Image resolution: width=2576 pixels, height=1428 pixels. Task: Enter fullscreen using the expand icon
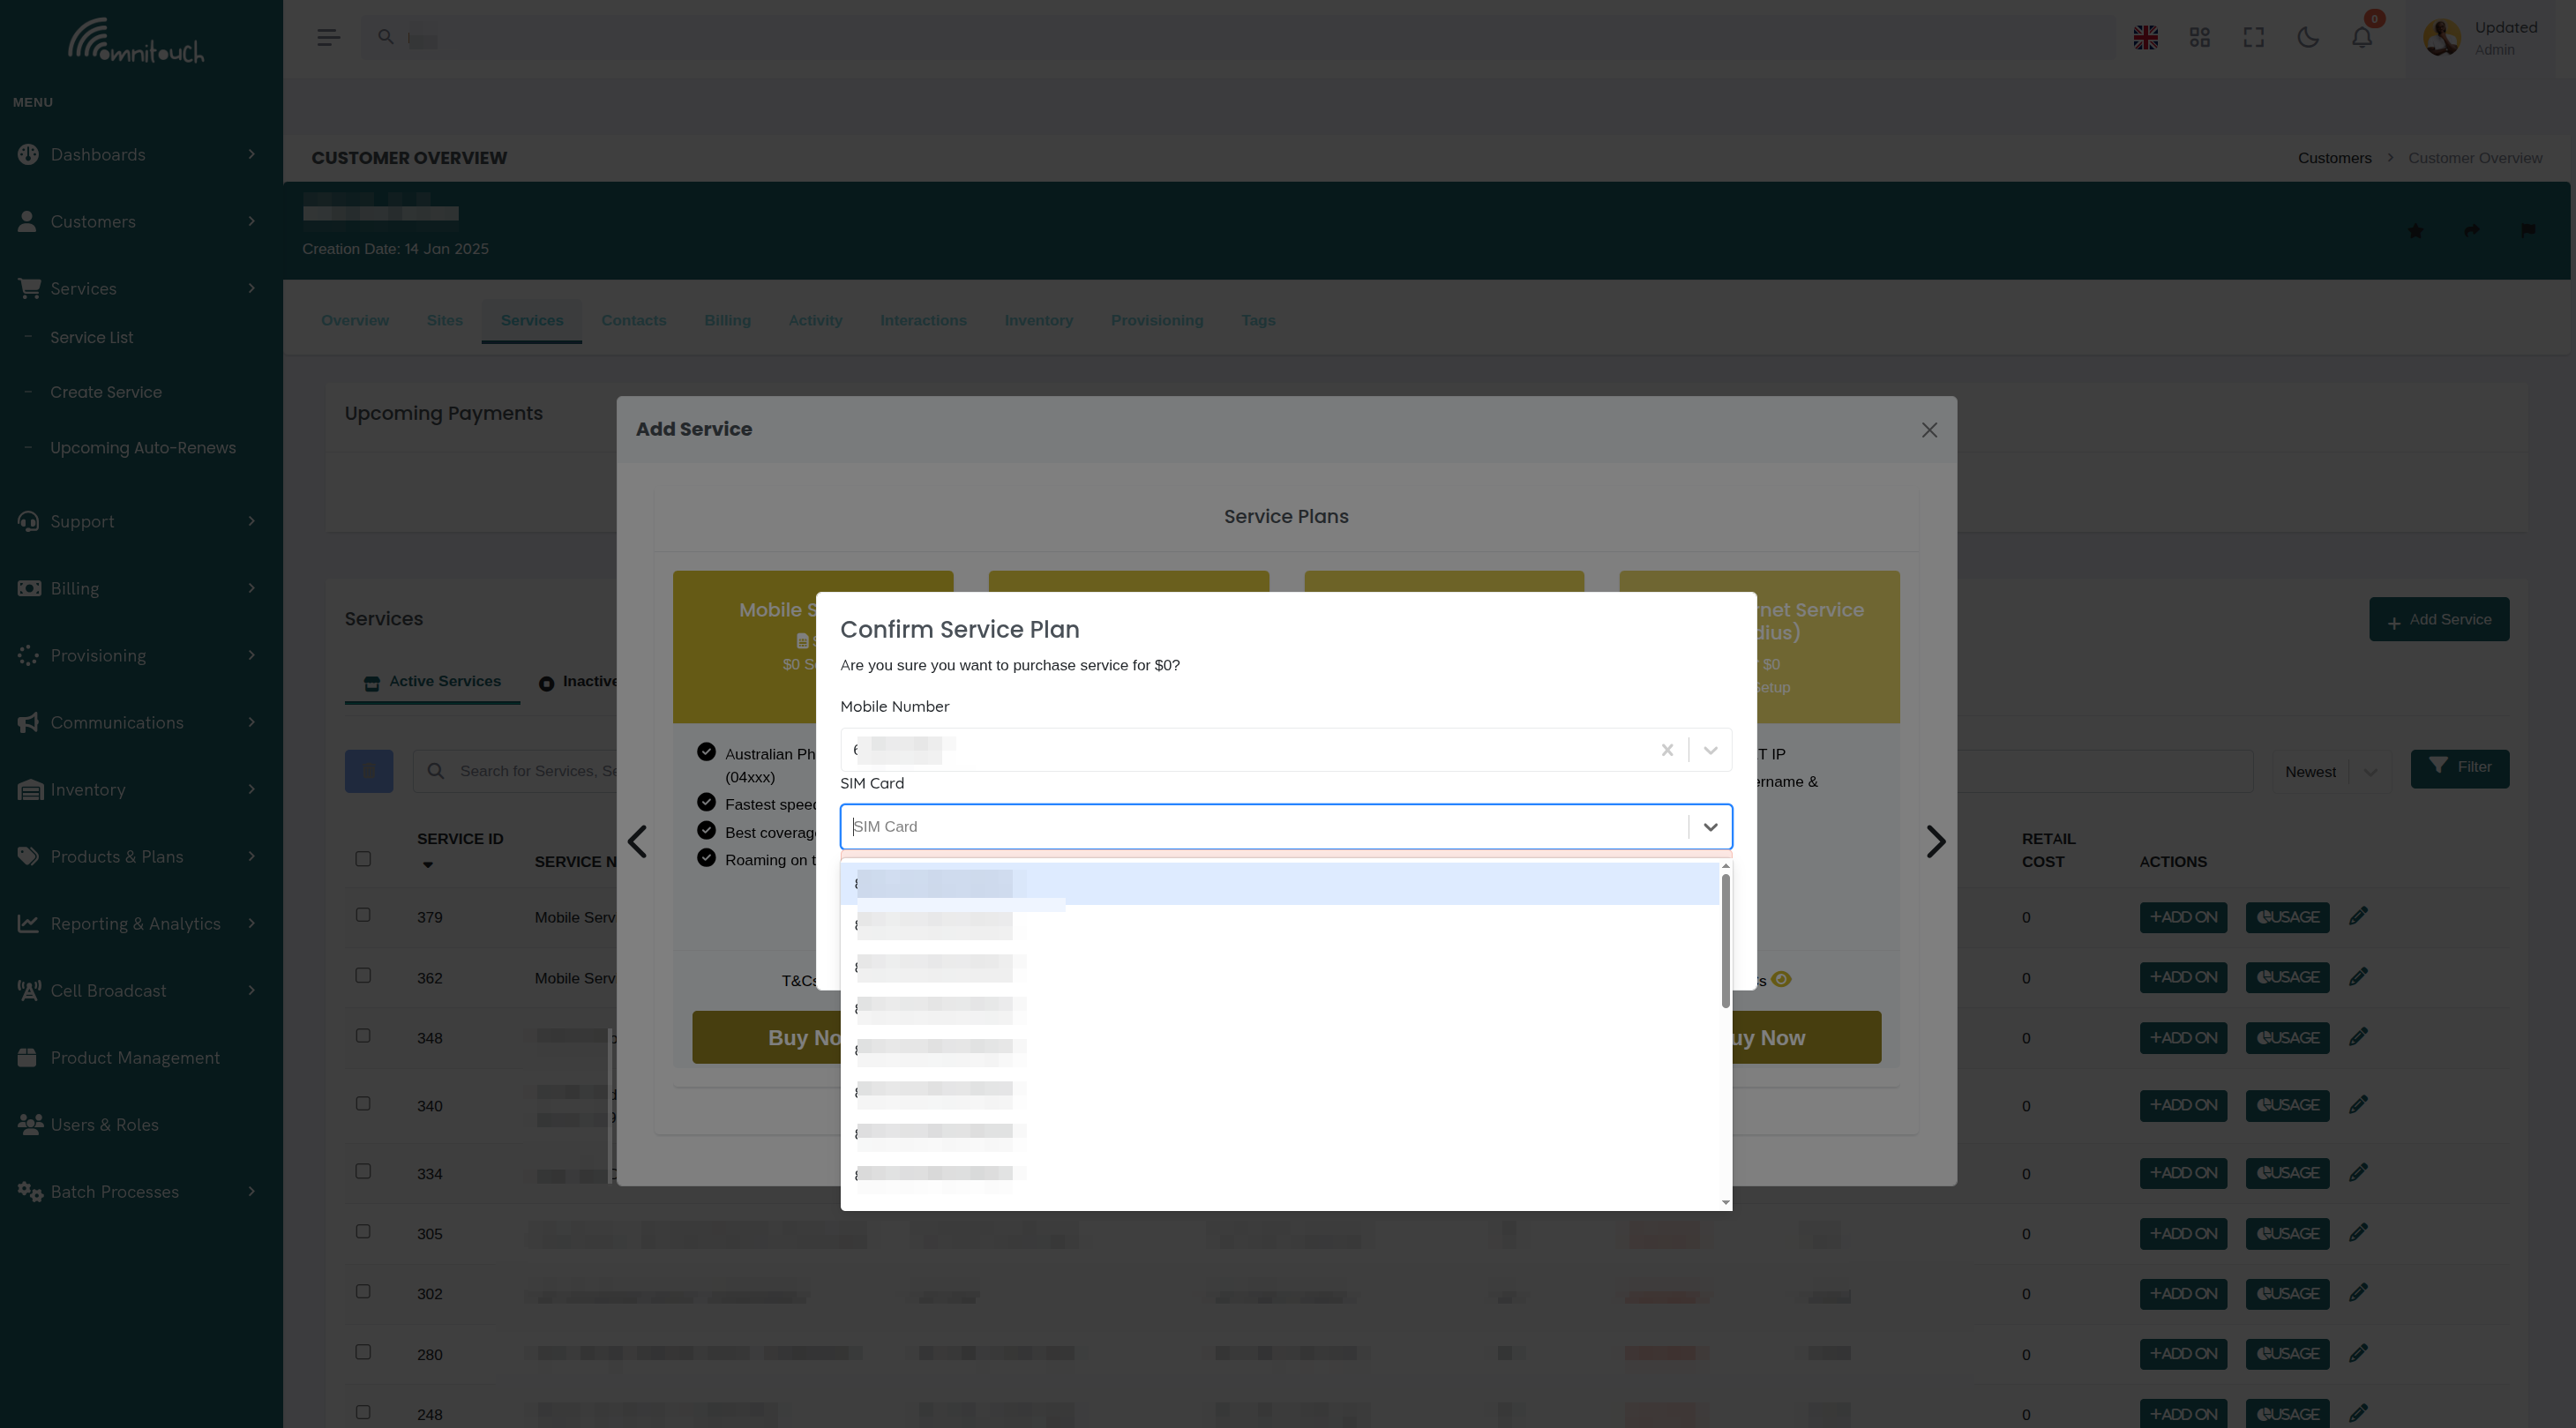pos(2254,37)
